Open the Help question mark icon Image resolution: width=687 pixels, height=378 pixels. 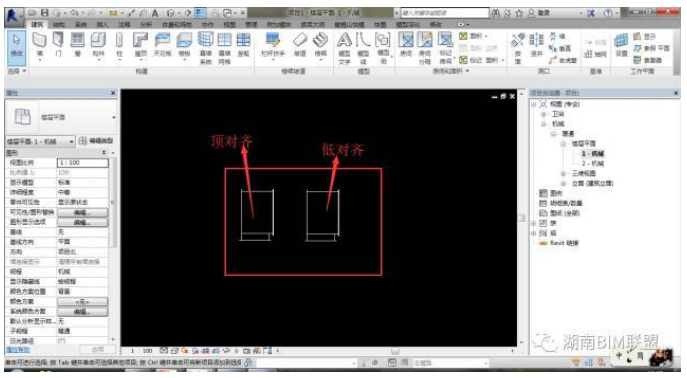click(x=608, y=13)
